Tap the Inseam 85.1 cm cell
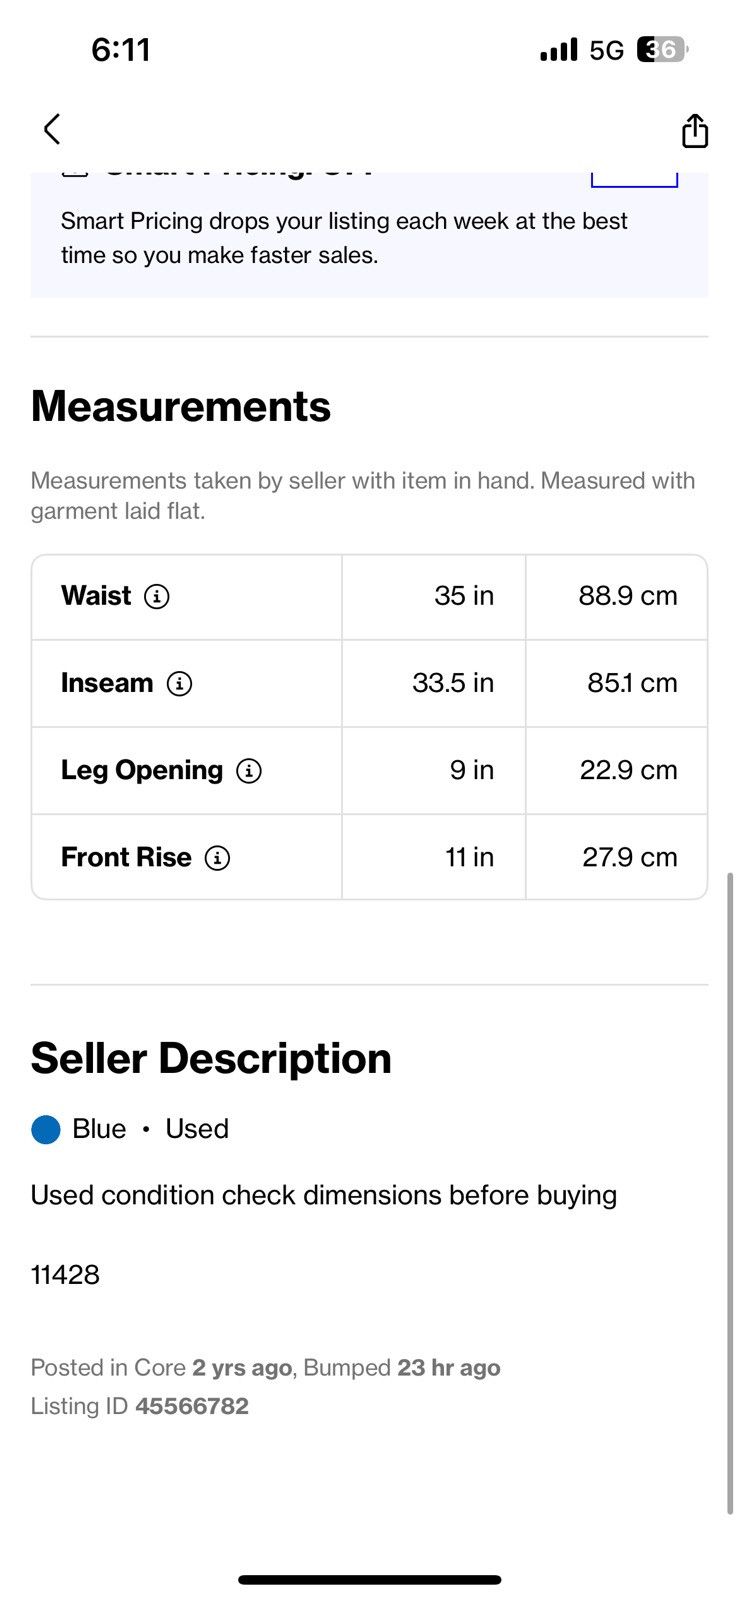 coord(617,684)
